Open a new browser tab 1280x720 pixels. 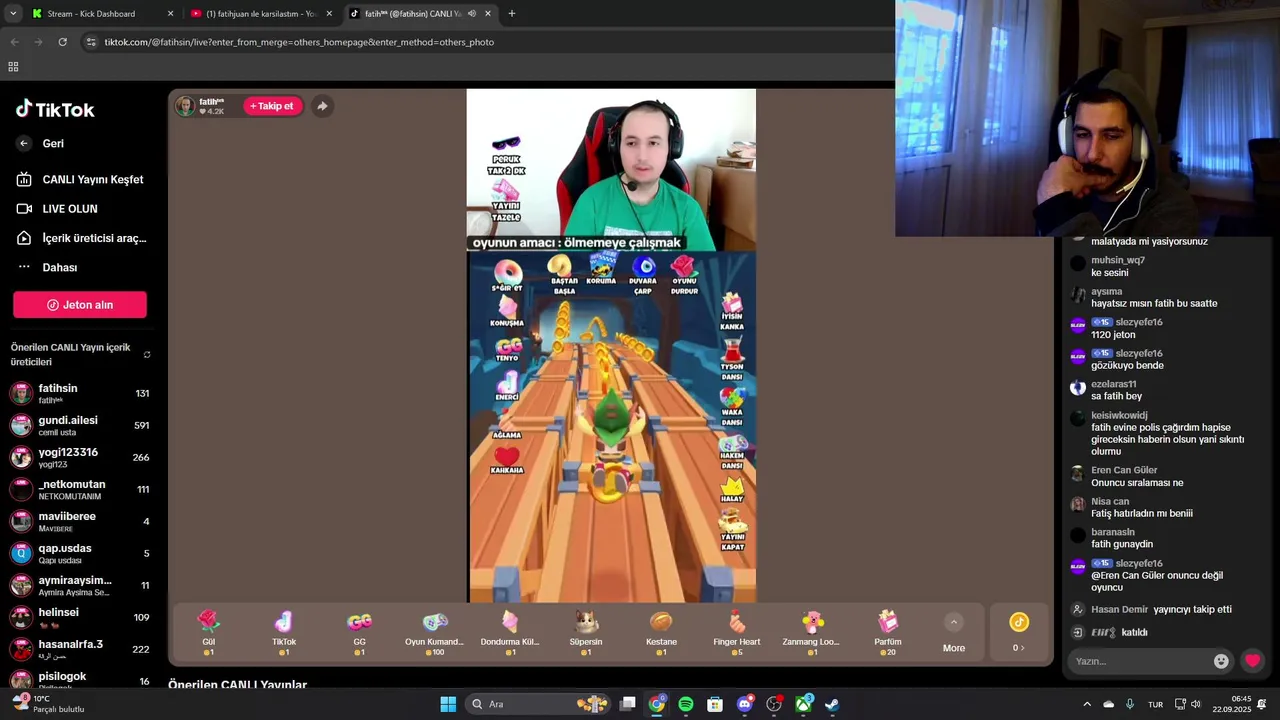pyautogui.click(x=512, y=14)
